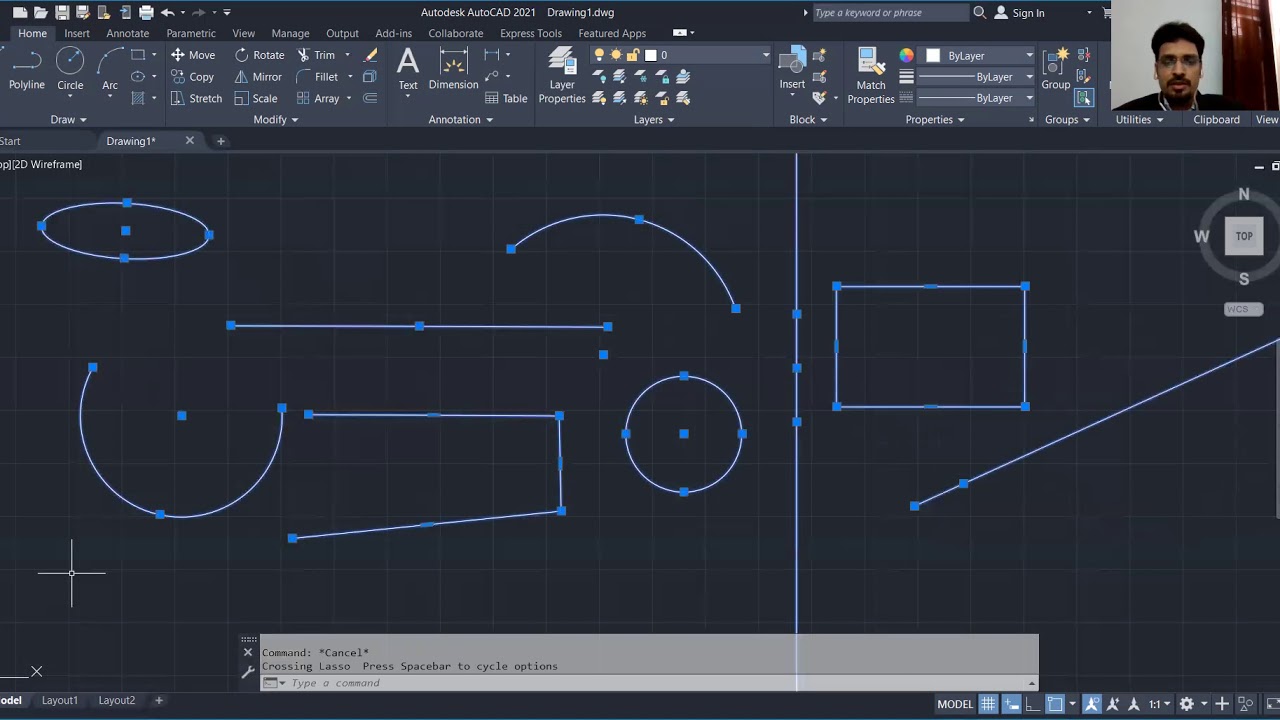The image size is (1280, 720).
Task: Select the Text annotation tool
Action: (408, 70)
